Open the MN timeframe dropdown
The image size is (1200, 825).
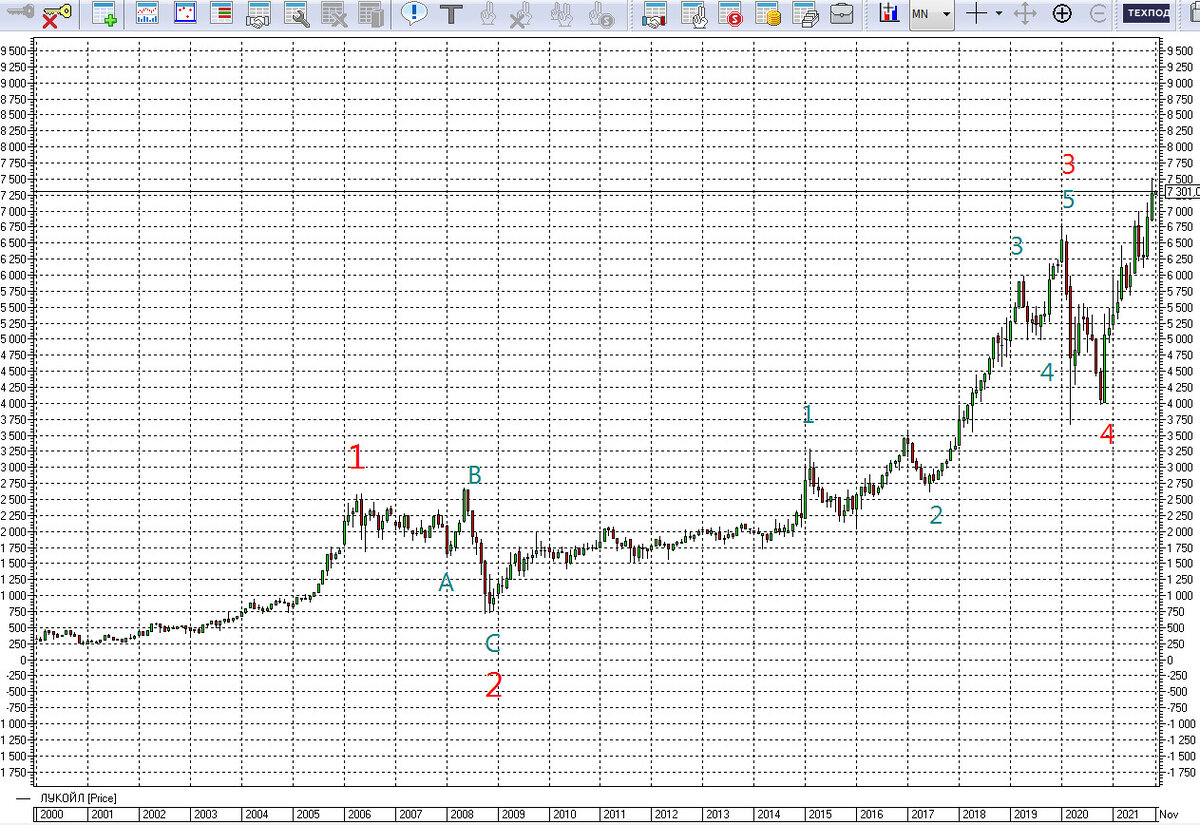coord(931,14)
